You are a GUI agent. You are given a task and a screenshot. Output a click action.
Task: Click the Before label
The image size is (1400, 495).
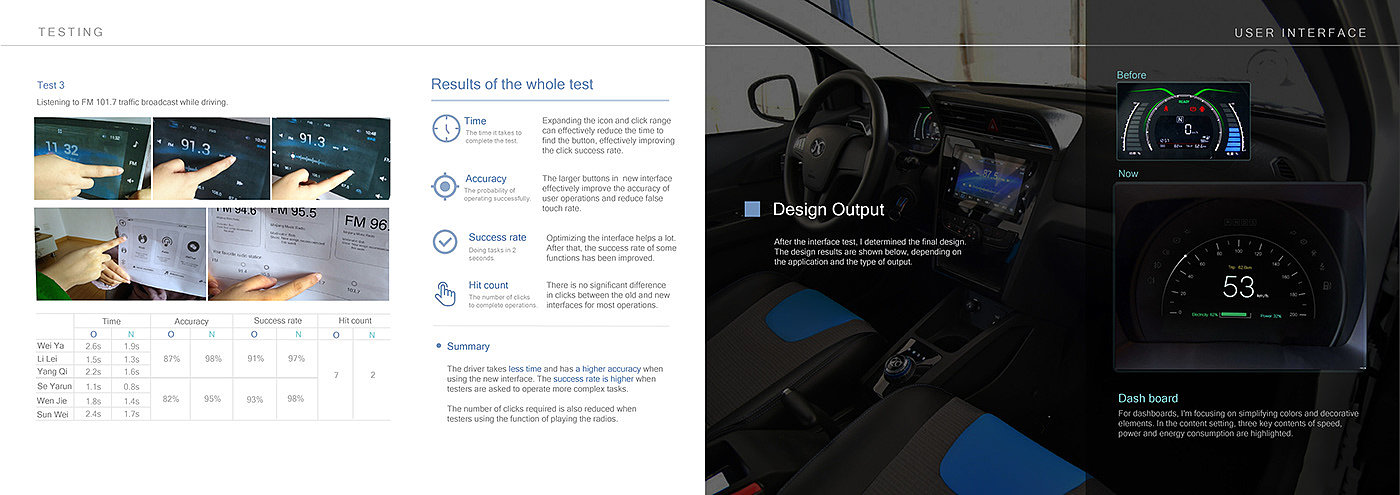1132,75
